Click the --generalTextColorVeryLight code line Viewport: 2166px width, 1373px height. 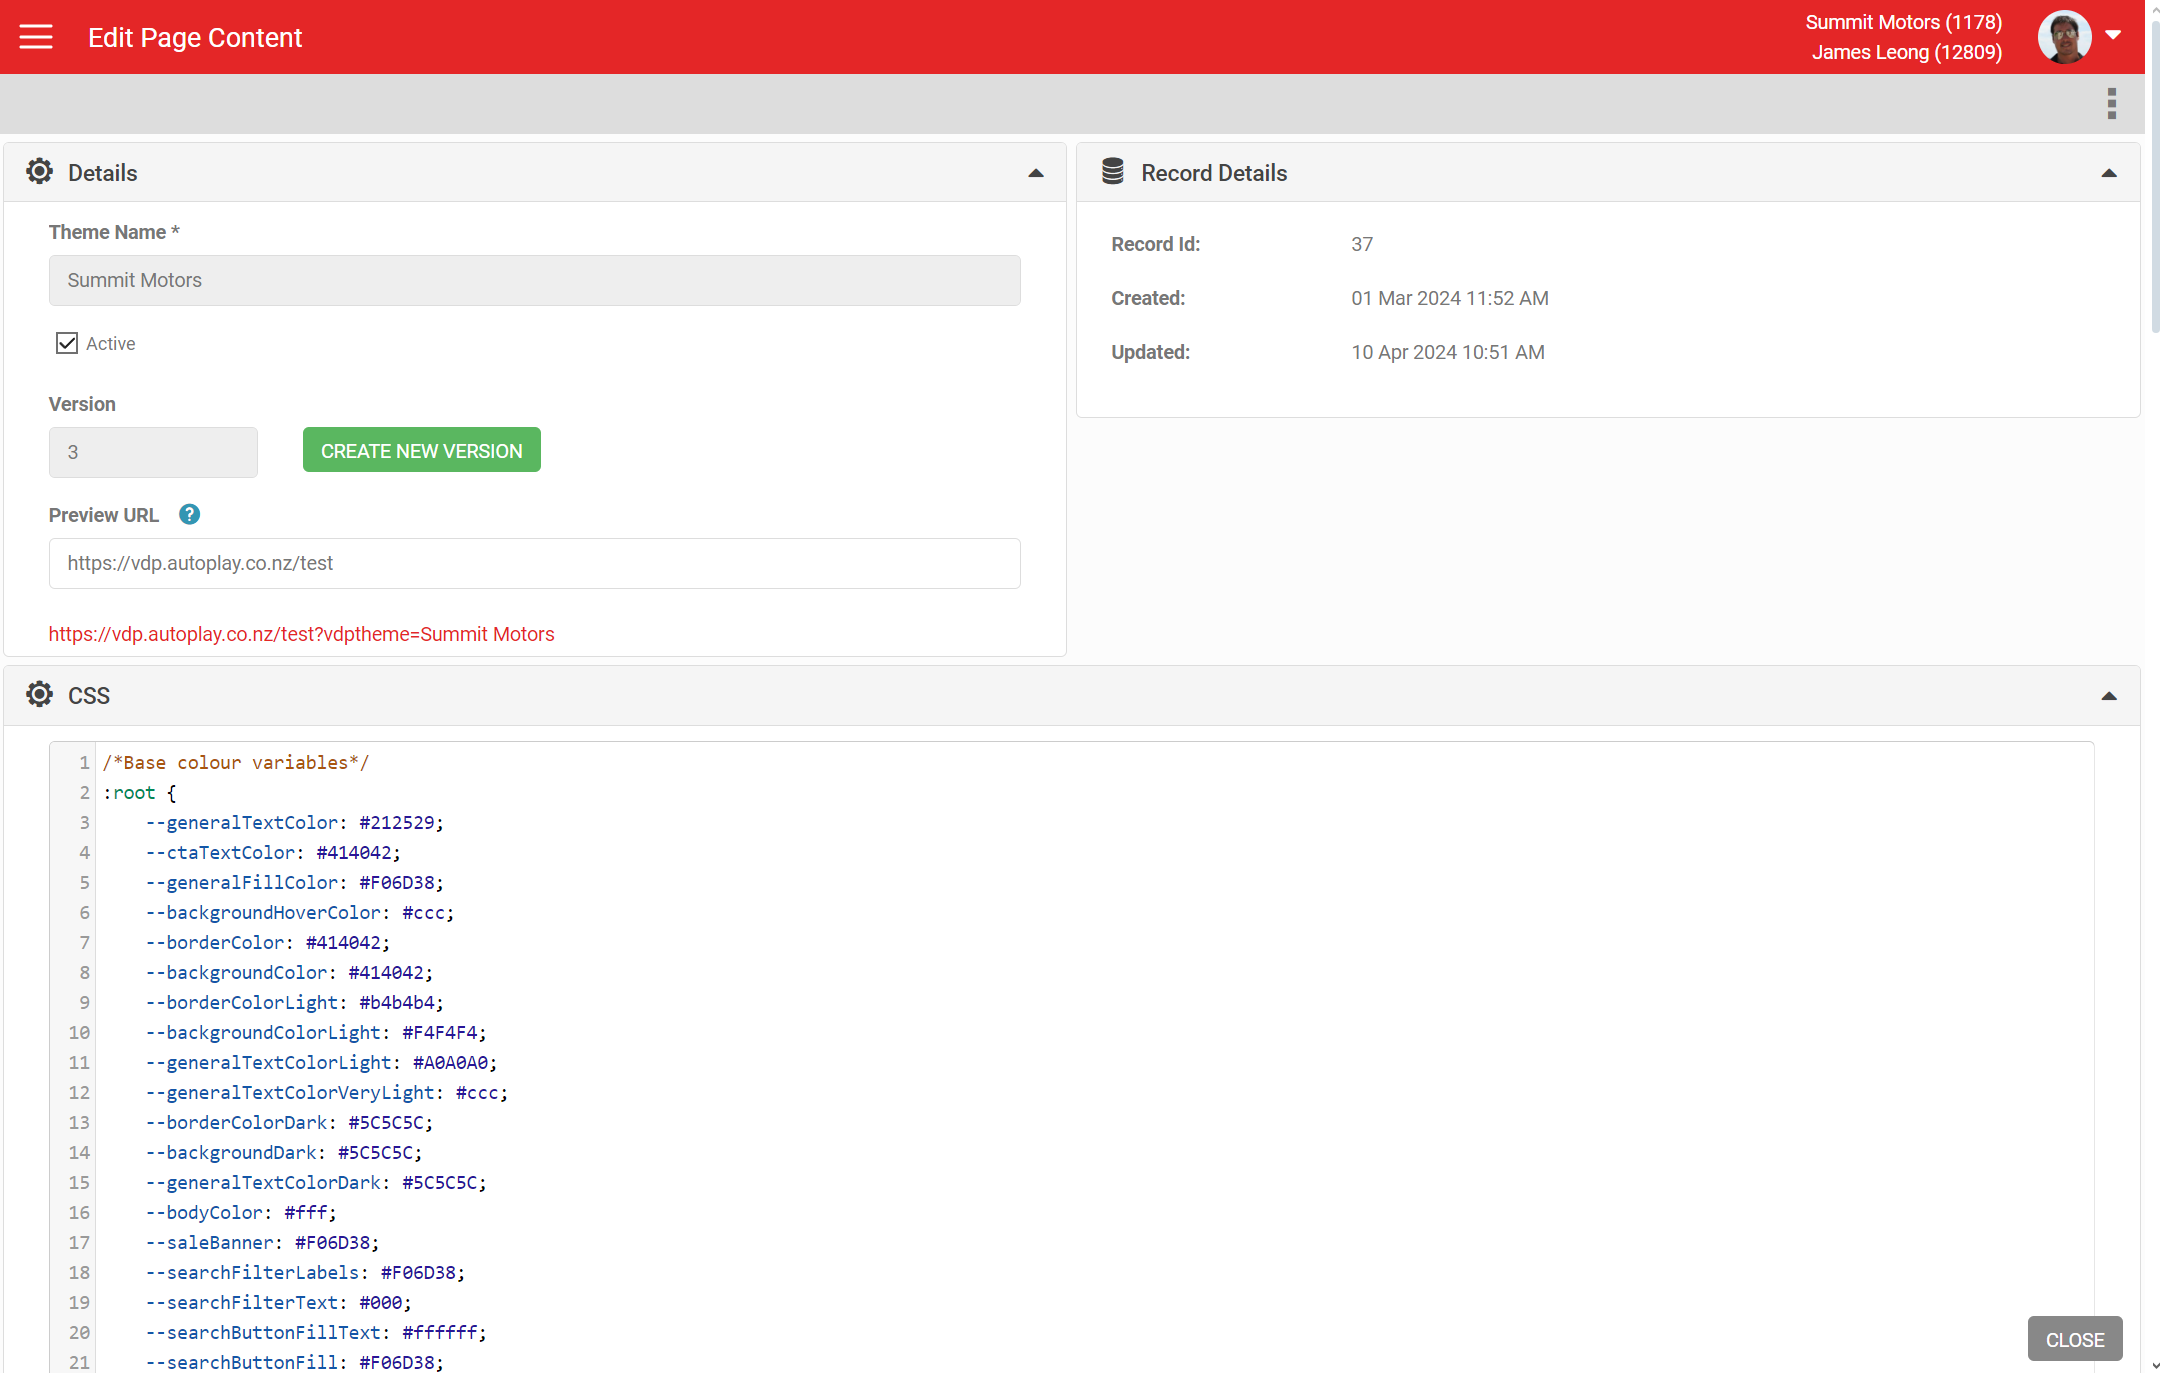click(327, 1092)
